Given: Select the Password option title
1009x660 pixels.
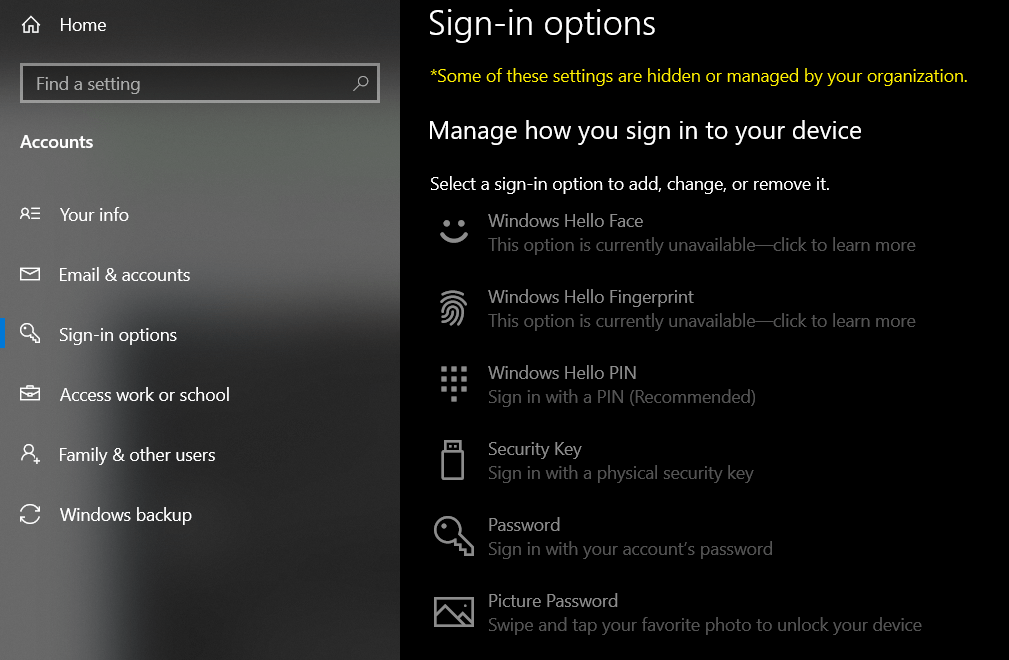Looking at the screenshot, I should coord(524,524).
